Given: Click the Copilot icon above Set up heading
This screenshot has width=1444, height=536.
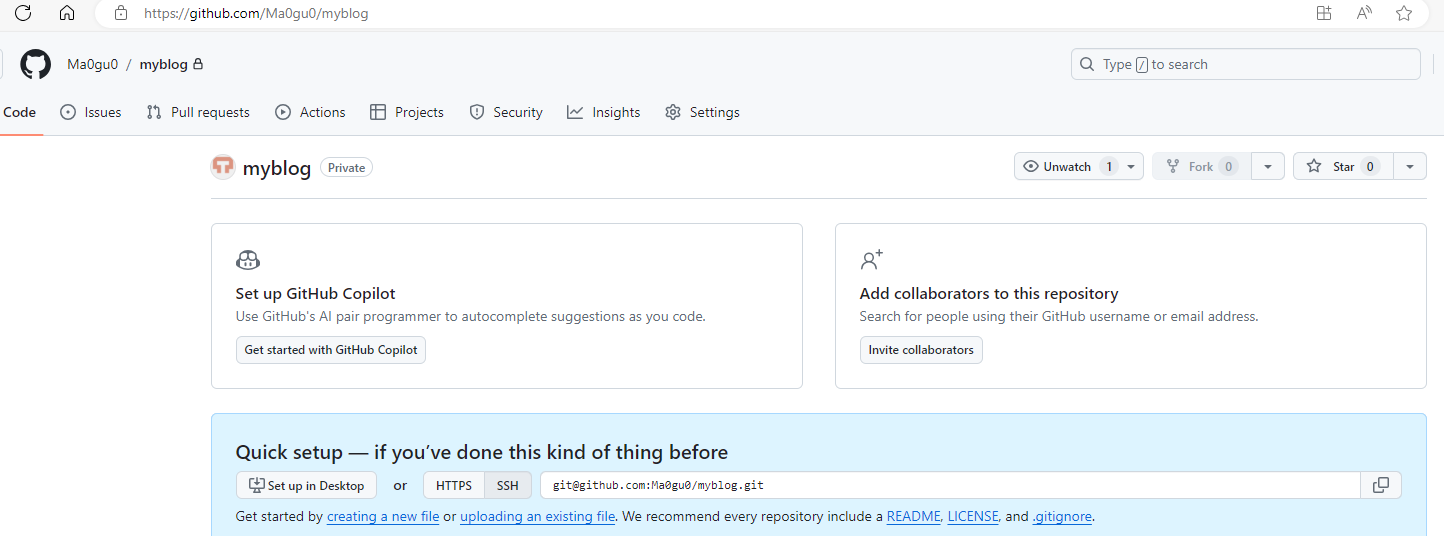Looking at the screenshot, I should (x=248, y=261).
